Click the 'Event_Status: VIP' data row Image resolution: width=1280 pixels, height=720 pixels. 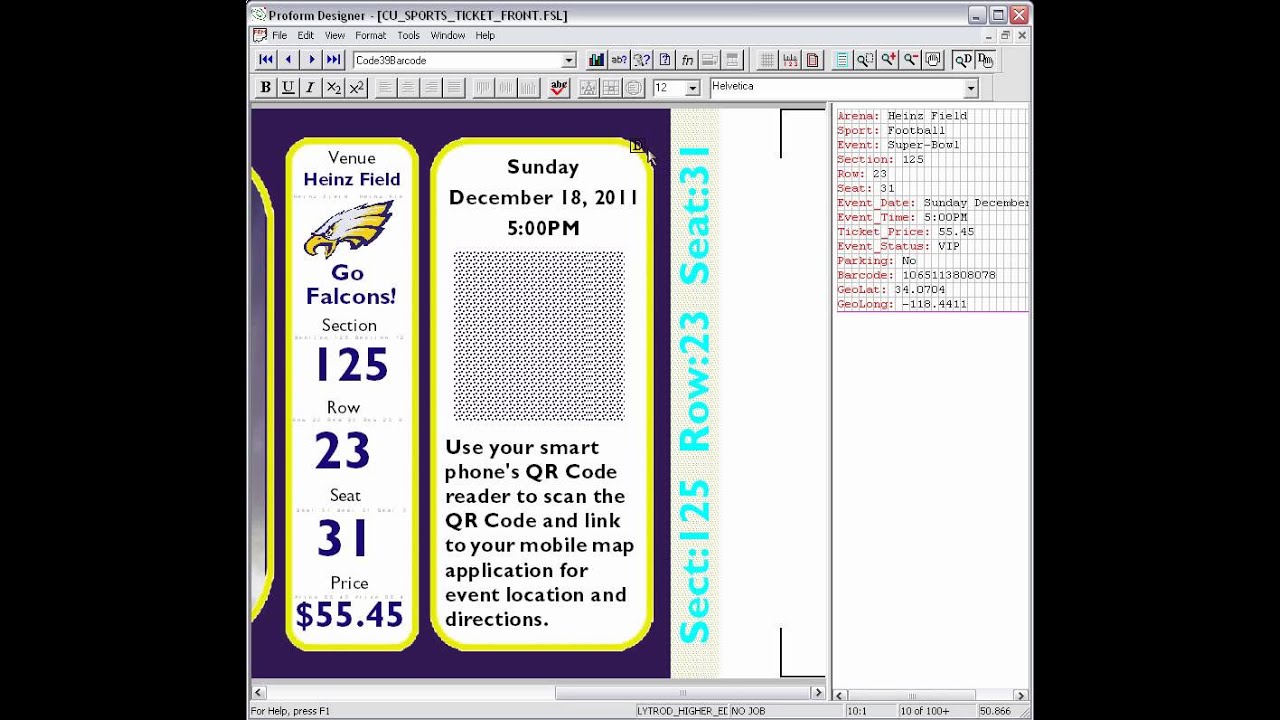point(898,246)
